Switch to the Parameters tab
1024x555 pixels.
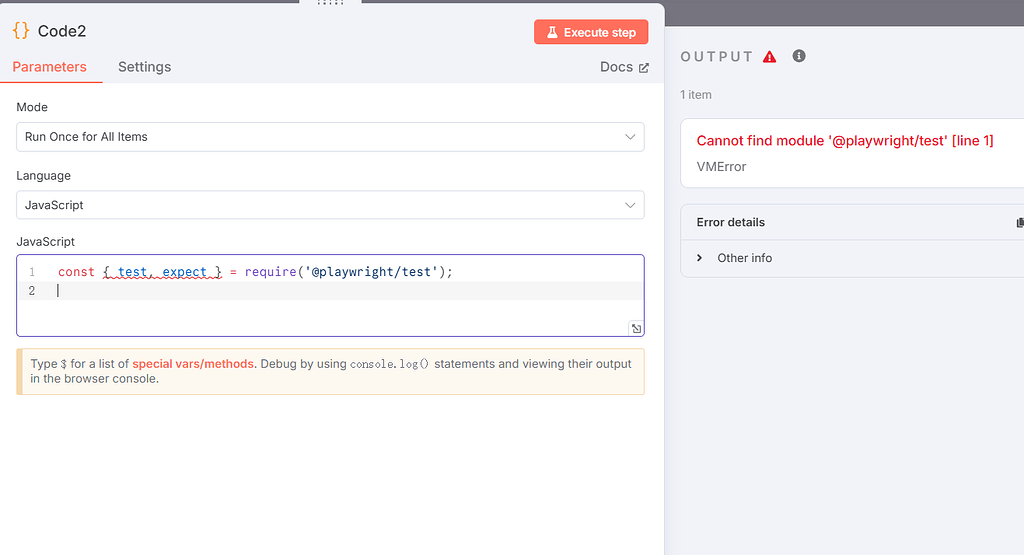click(50, 67)
